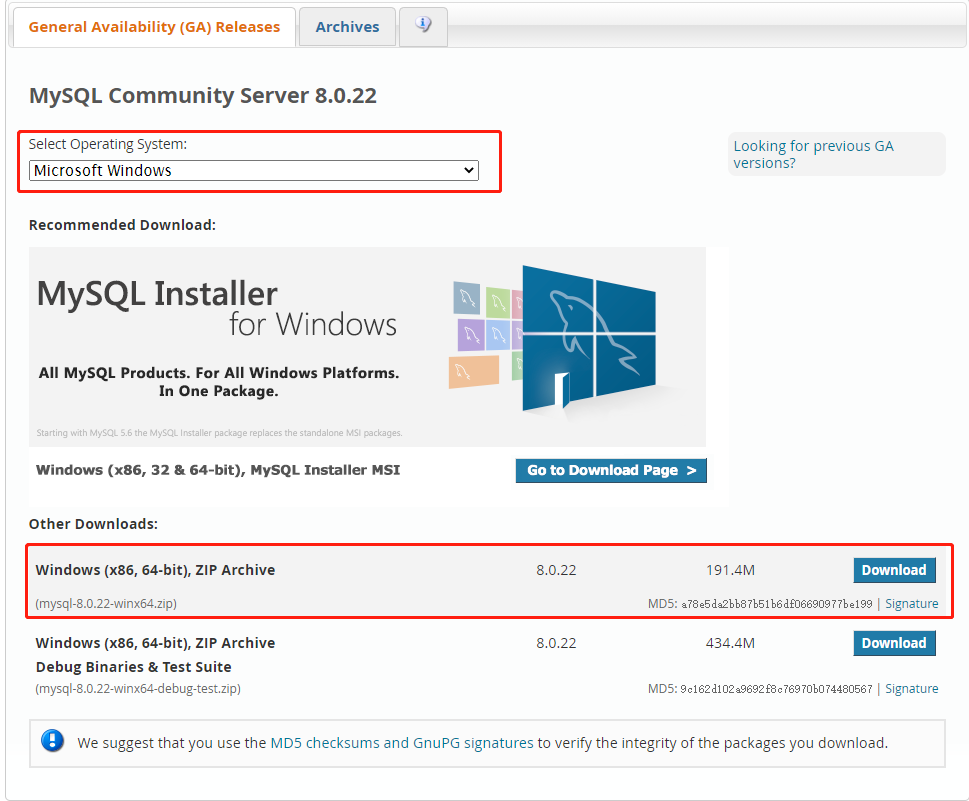
Task: Click the Go to Download Page button
Action: point(611,470)
